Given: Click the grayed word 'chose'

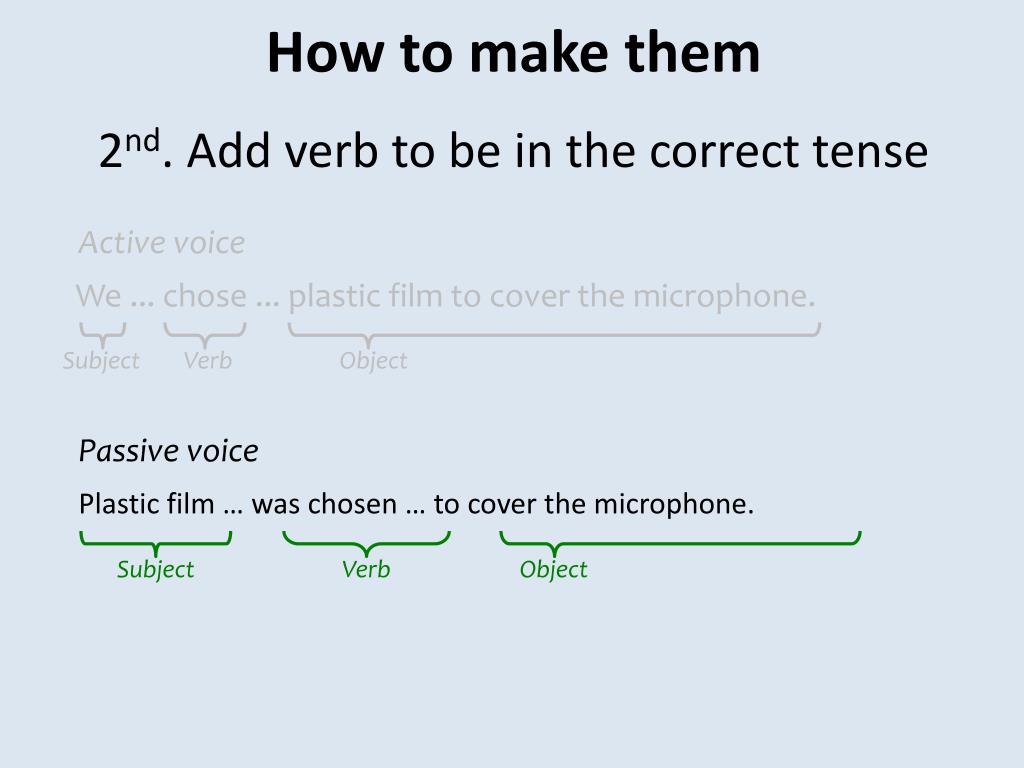Looking at the screenshot, I should click(x=204, y=296).
